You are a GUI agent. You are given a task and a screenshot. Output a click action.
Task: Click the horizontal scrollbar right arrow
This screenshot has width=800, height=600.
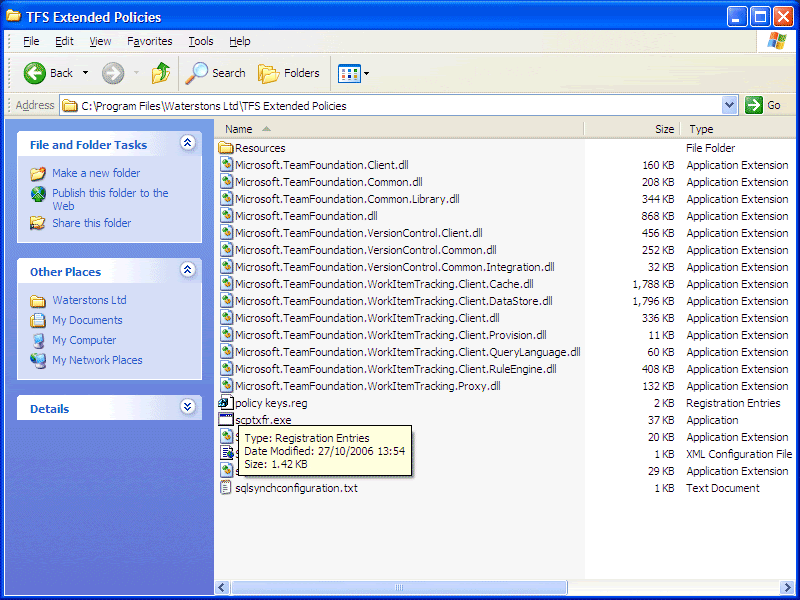787,587
